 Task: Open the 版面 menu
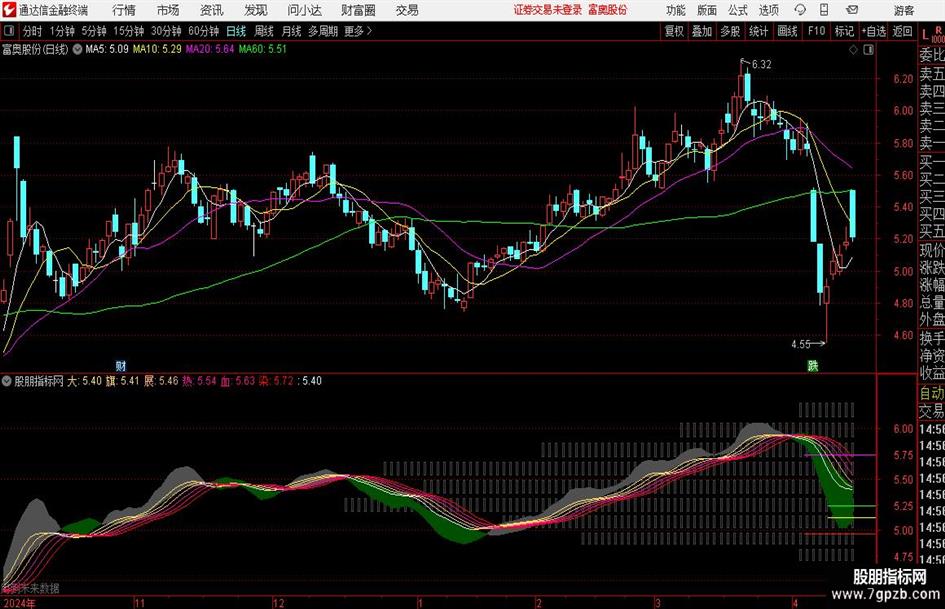[706, 10]
